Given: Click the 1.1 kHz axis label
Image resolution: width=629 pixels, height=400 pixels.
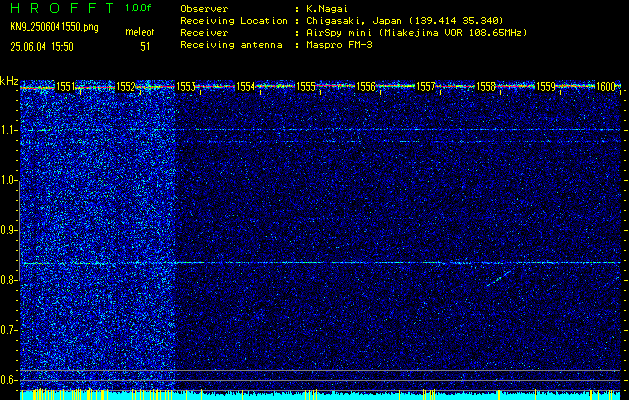Looking at the screenshot, I should click(x=8, y=130).
